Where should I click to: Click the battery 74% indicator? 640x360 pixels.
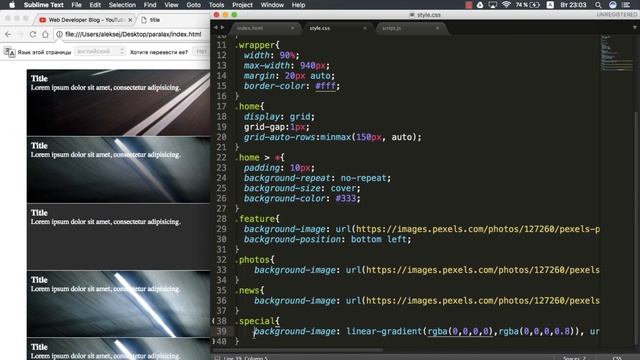(527, 5)
